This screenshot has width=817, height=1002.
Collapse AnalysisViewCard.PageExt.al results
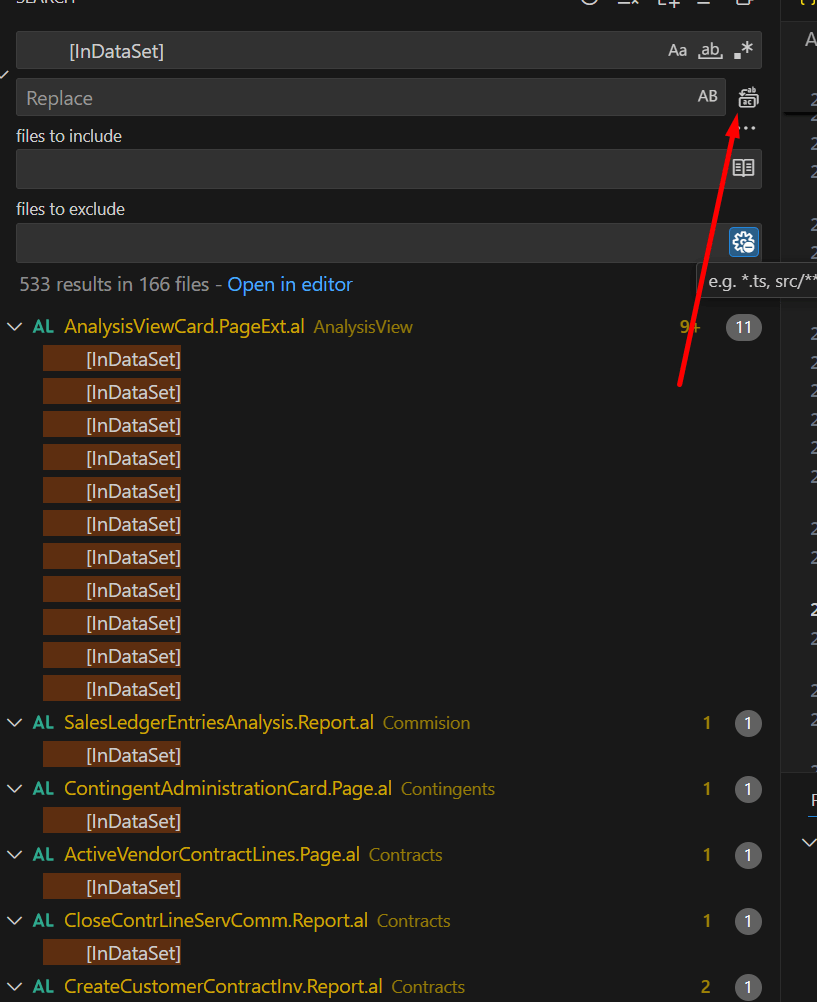coord(14,327)
